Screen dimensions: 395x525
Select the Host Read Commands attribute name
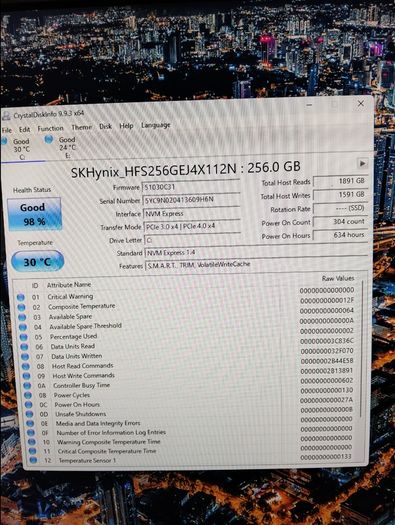tap(83, 366)
